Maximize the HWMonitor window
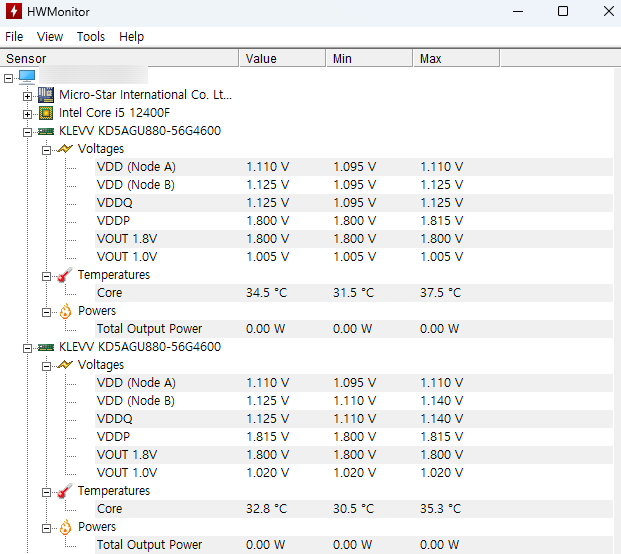621x554 pixels. pyautogui.click(x=563, y=11)
